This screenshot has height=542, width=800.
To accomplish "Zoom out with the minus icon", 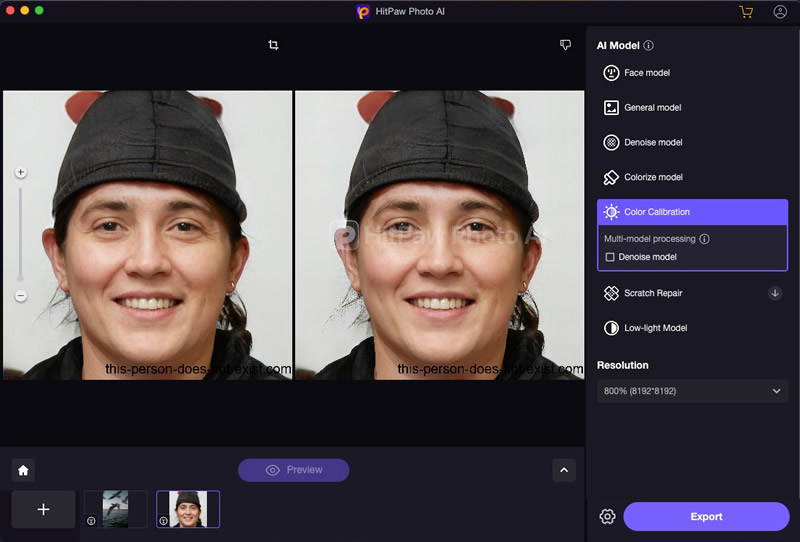I will 21,295.
